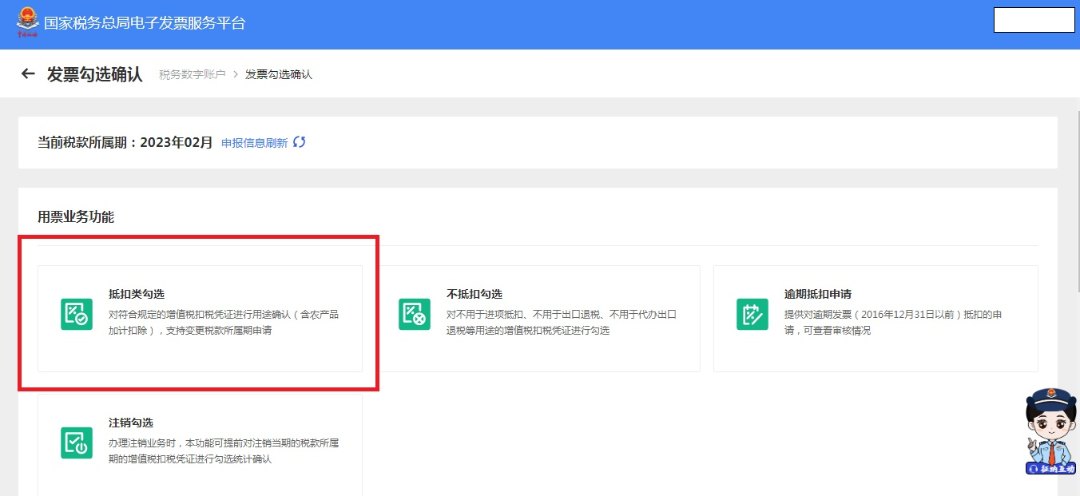The height and width of the screenshot is (496, 1080).
Task: Click the green 注销勾选 icon
Action: click(x=76, y=443)
